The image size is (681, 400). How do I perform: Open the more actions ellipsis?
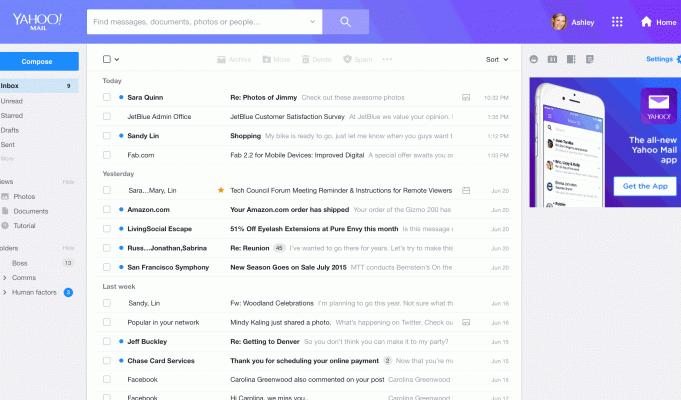click(387, 59)
